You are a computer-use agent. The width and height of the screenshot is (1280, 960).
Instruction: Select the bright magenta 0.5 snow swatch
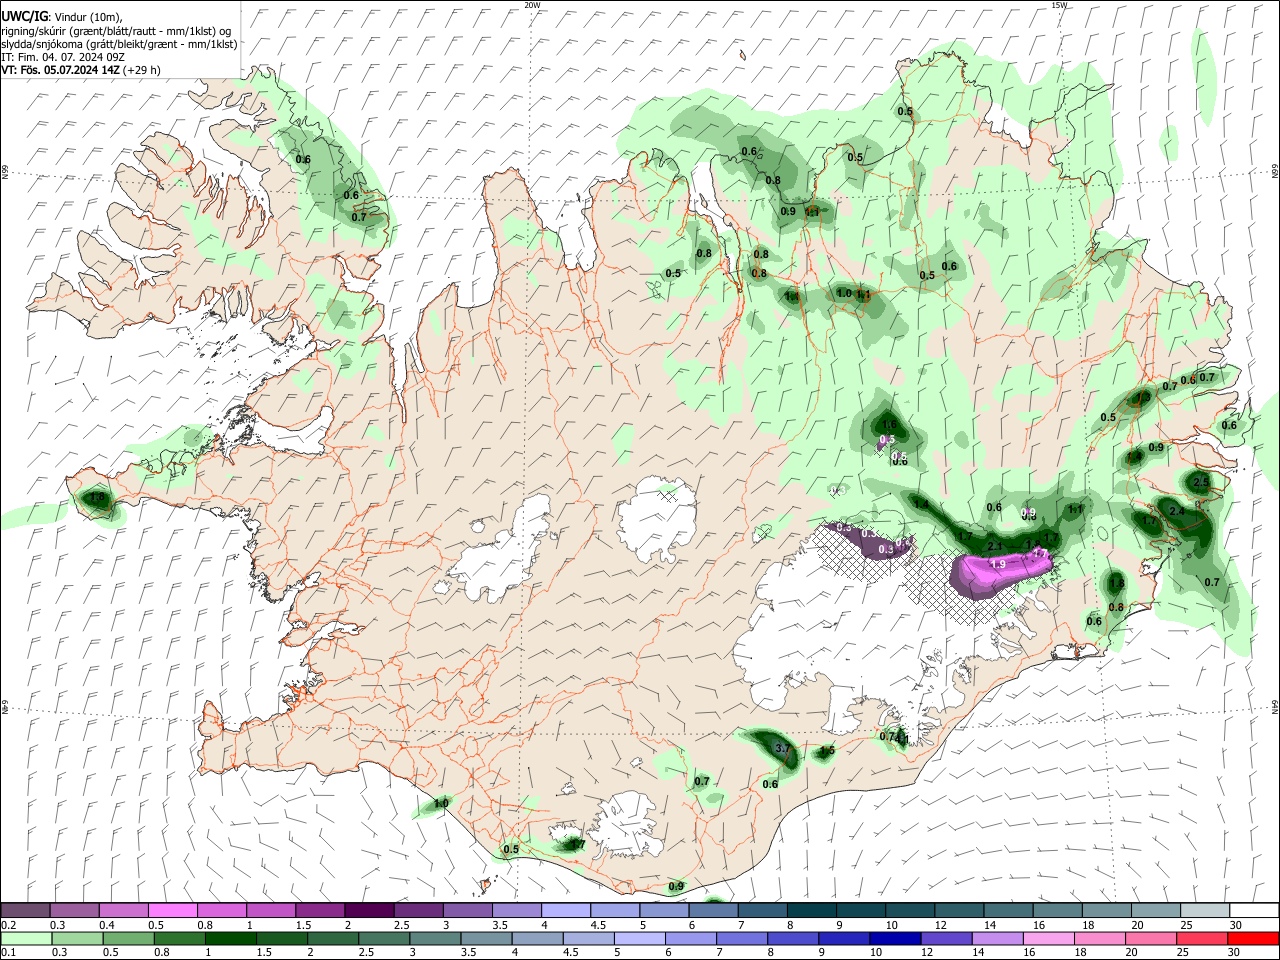pyautogui.click(x=172, y=910)
